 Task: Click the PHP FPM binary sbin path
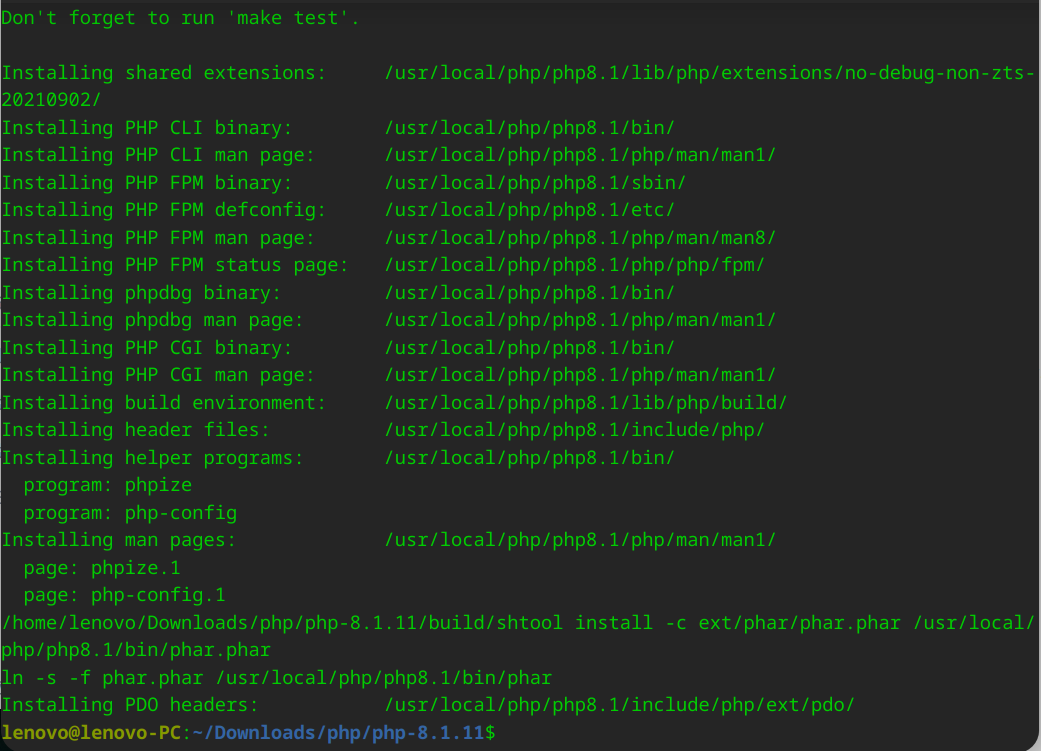[x=535, y=183]
